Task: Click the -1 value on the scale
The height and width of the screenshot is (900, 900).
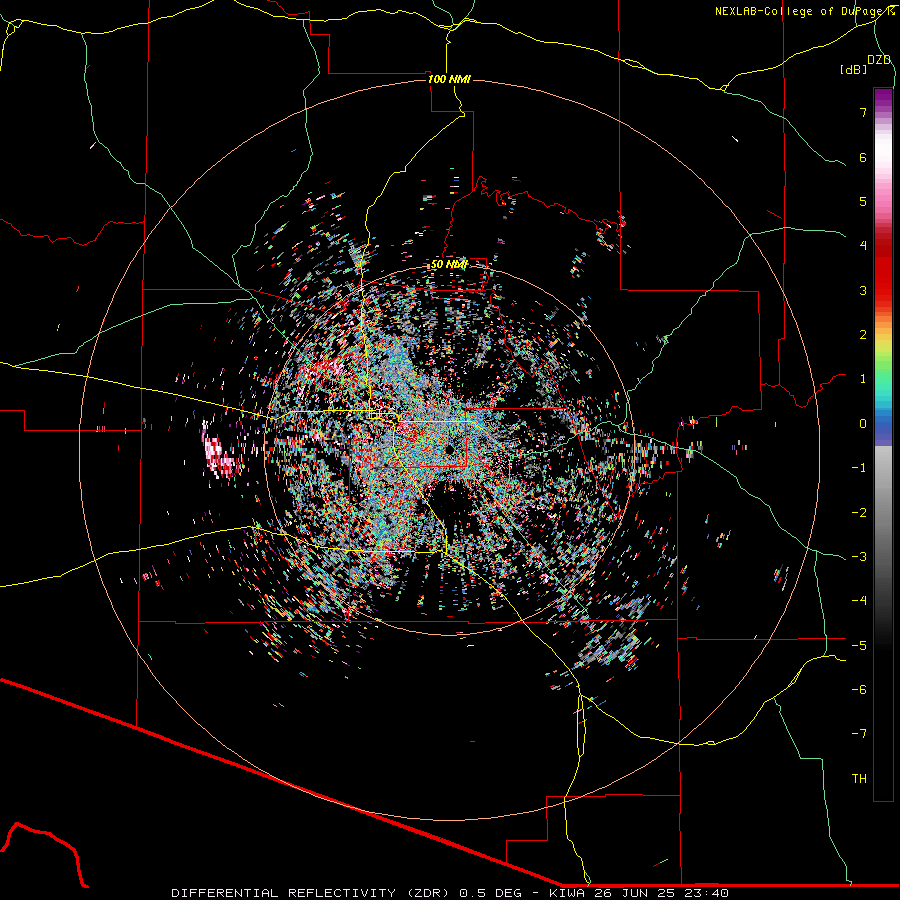Action: (x=859, y=468)
